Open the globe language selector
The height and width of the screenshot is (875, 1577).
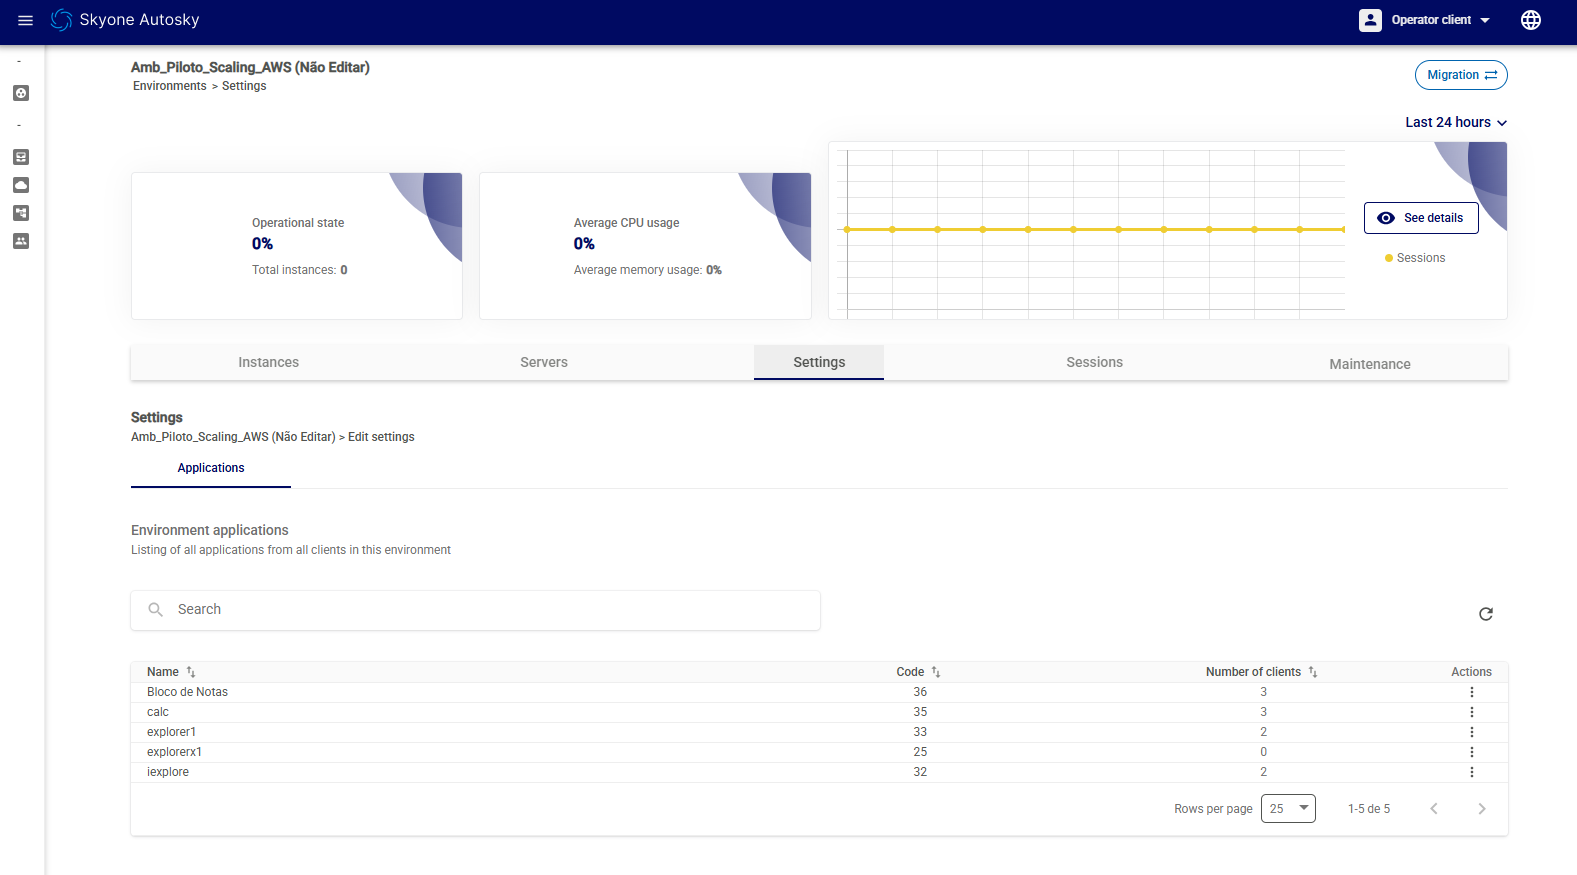click(x=1530, y=20)
